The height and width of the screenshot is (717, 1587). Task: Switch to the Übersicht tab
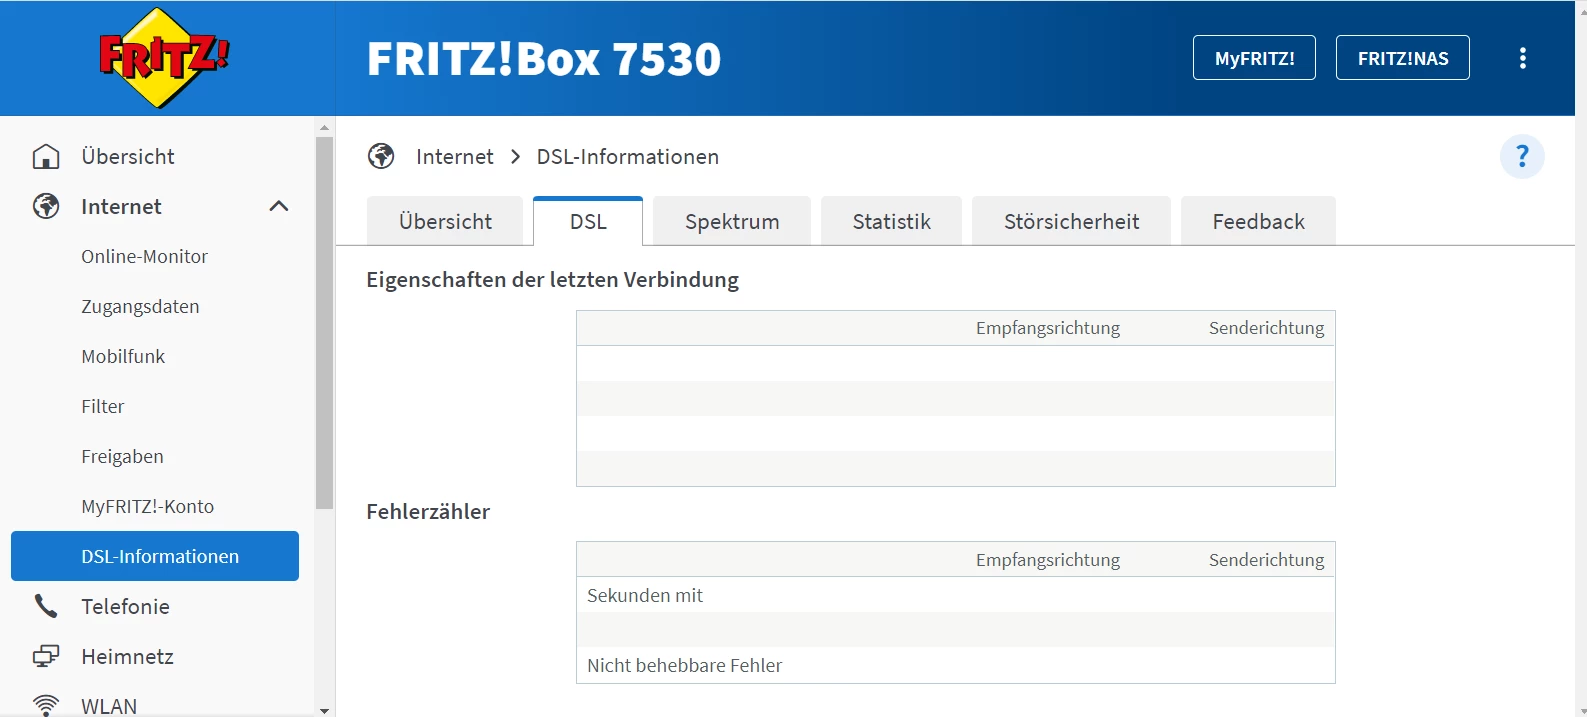tap(445, 221)
